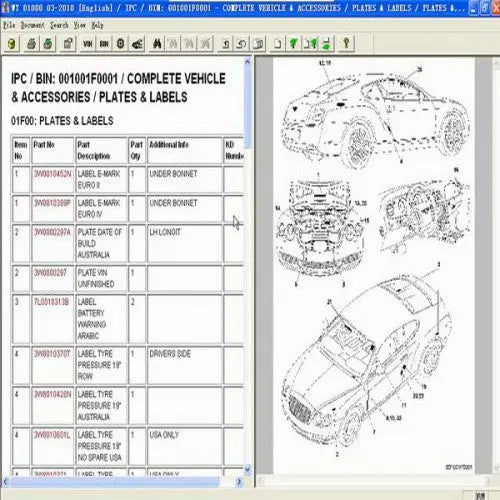Viewport: 500px width, 500px height.
Task: Click the clipboard toolbar icon
Action: click(x=68, y=44)
